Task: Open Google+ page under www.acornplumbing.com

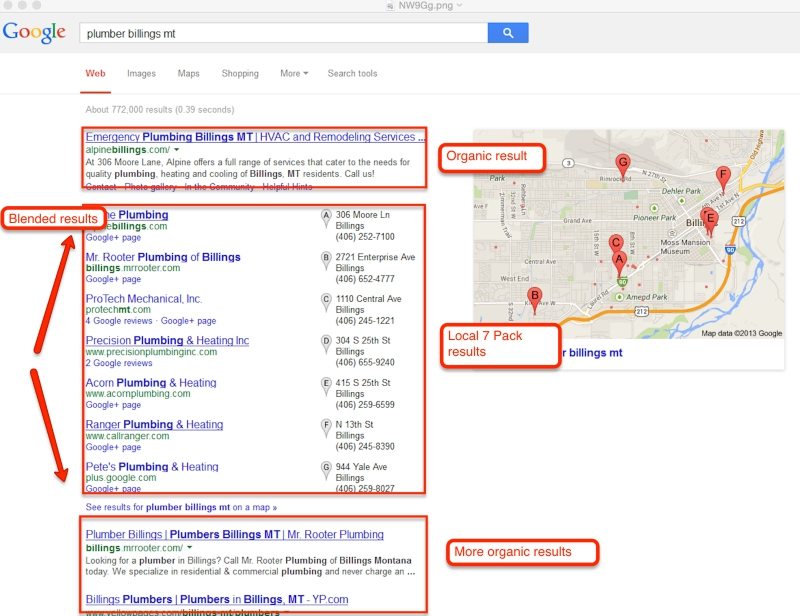Action: pos(113,405)
